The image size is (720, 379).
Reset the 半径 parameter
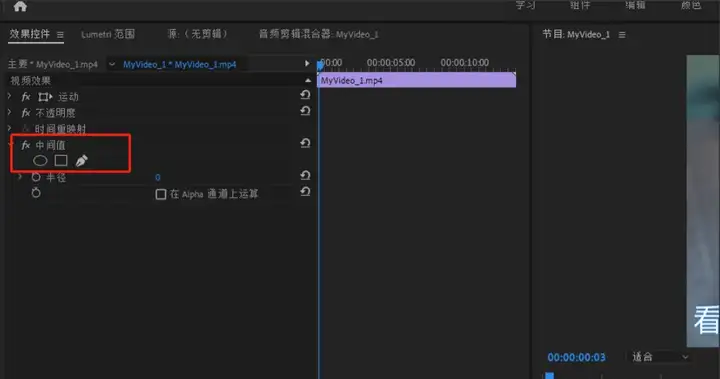(305, 175)
